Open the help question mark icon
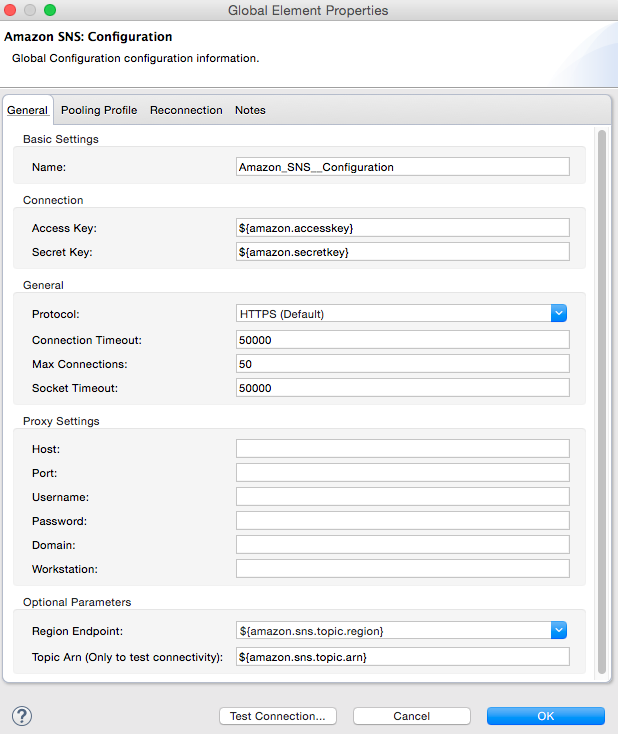Screen dimensions: 618x734 click(22, 716)
